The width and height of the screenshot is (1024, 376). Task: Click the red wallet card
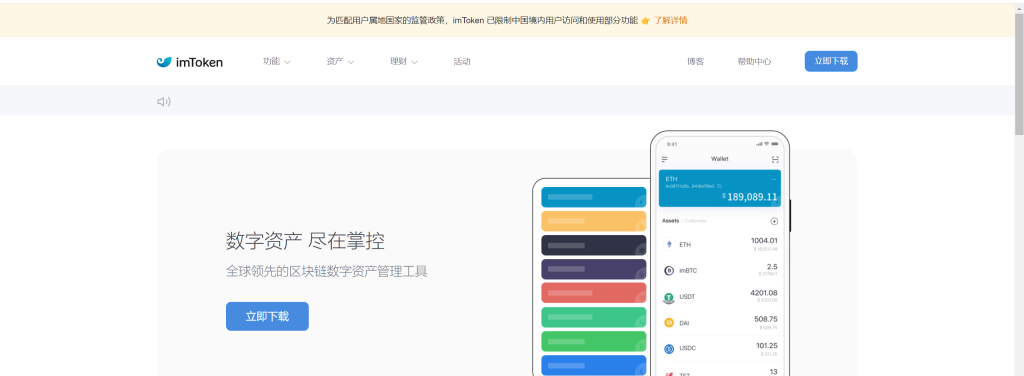coord(594,292)
